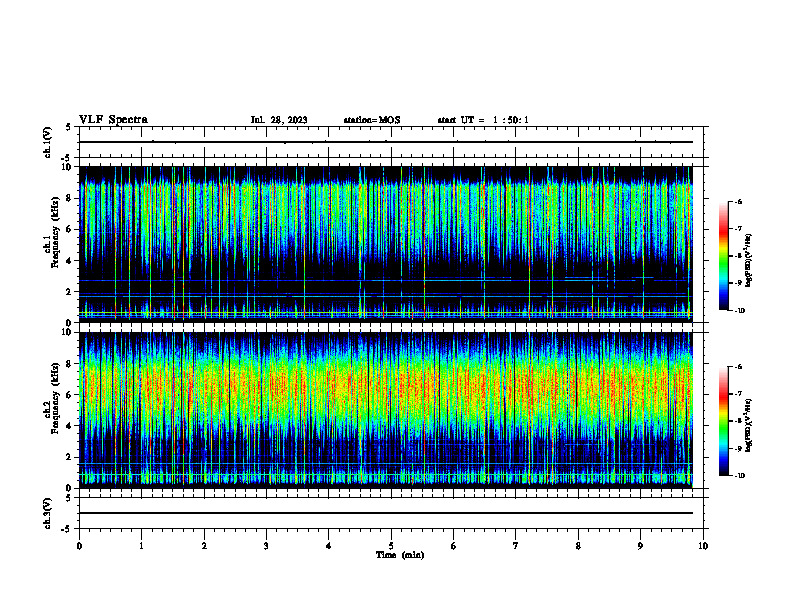Click time axis tick label "7"

pyautogui.click(x=516, y=546)
